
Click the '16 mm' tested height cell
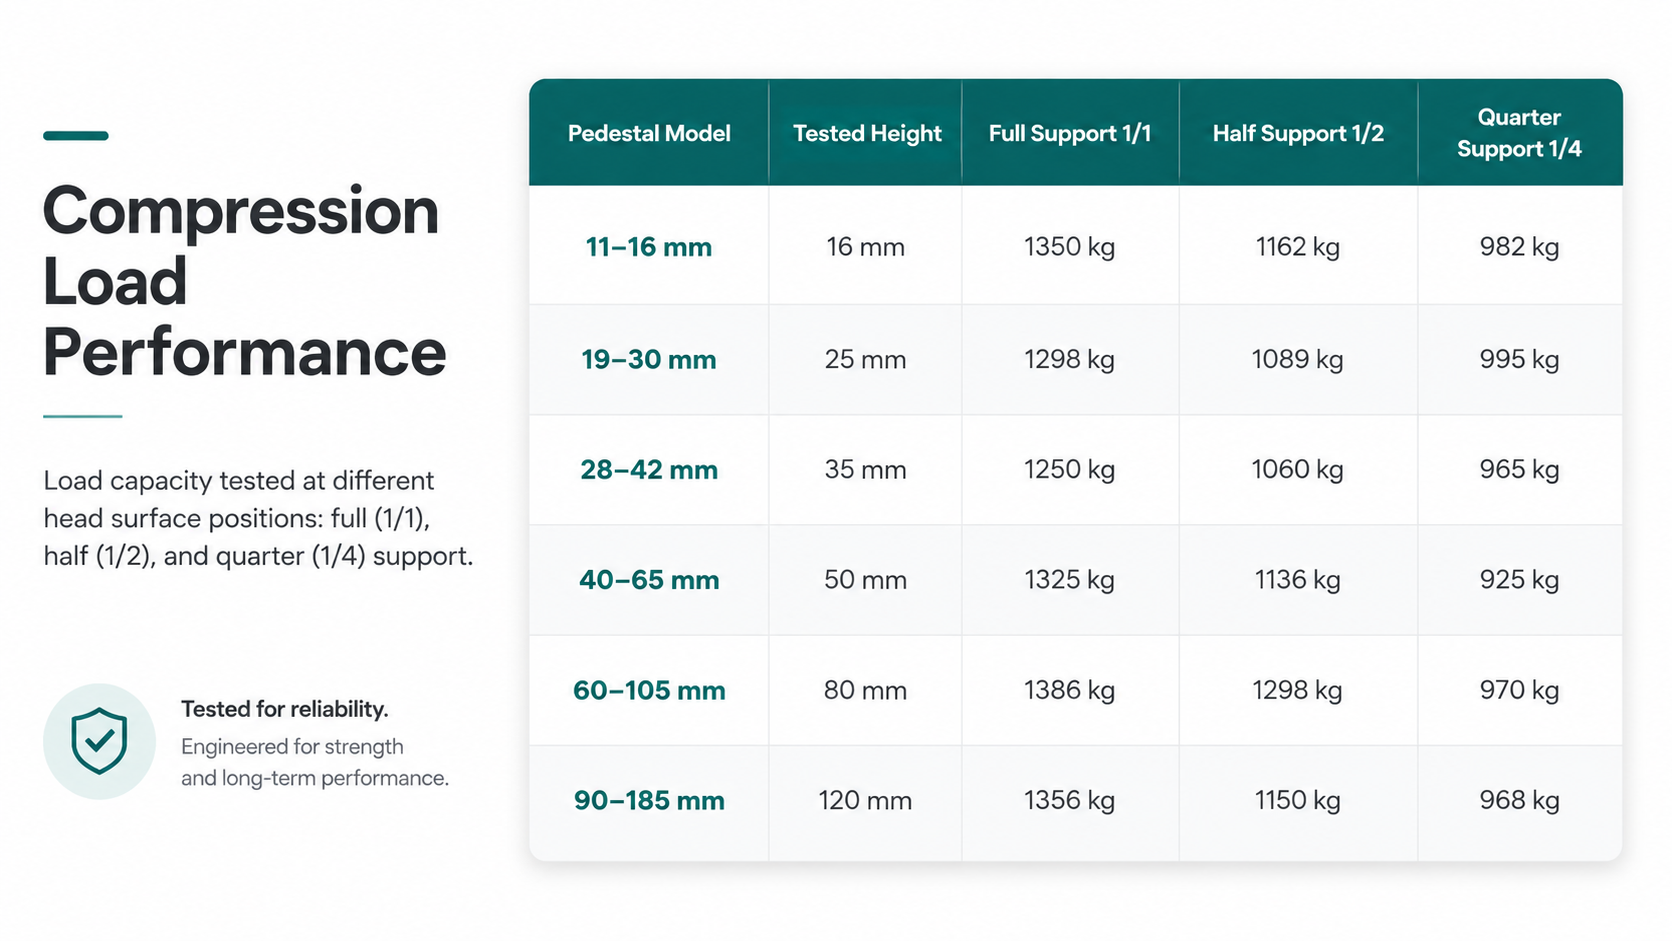(x=865, y=247)
